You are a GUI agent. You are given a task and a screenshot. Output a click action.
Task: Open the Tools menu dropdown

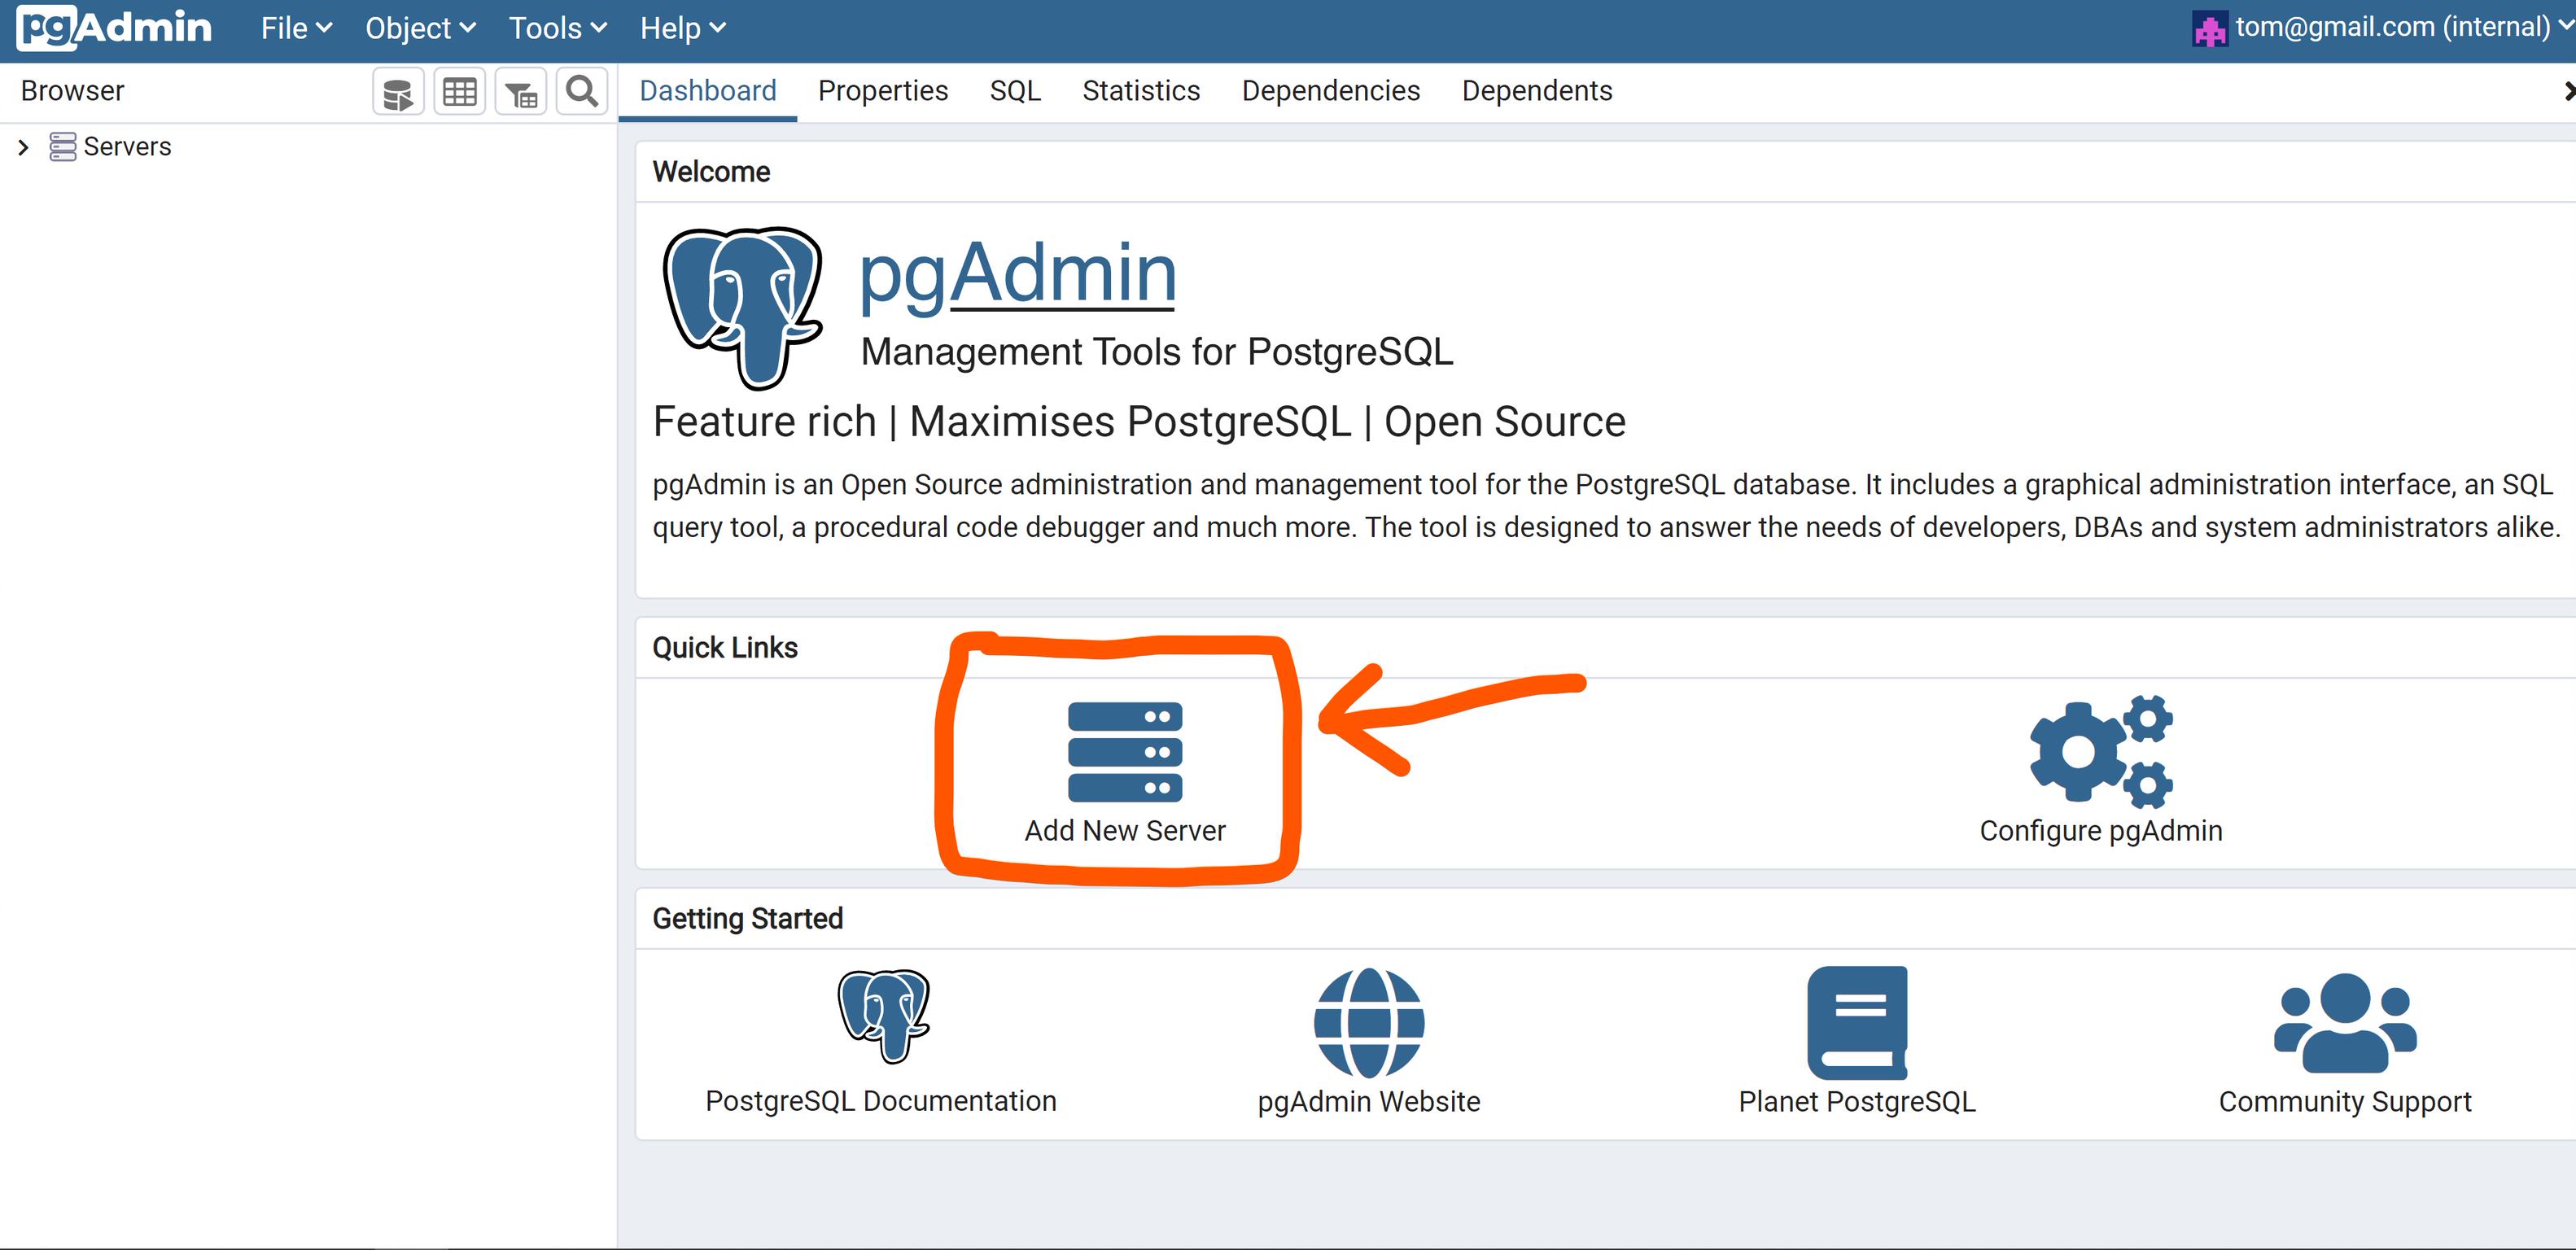(x=557, y=28)
